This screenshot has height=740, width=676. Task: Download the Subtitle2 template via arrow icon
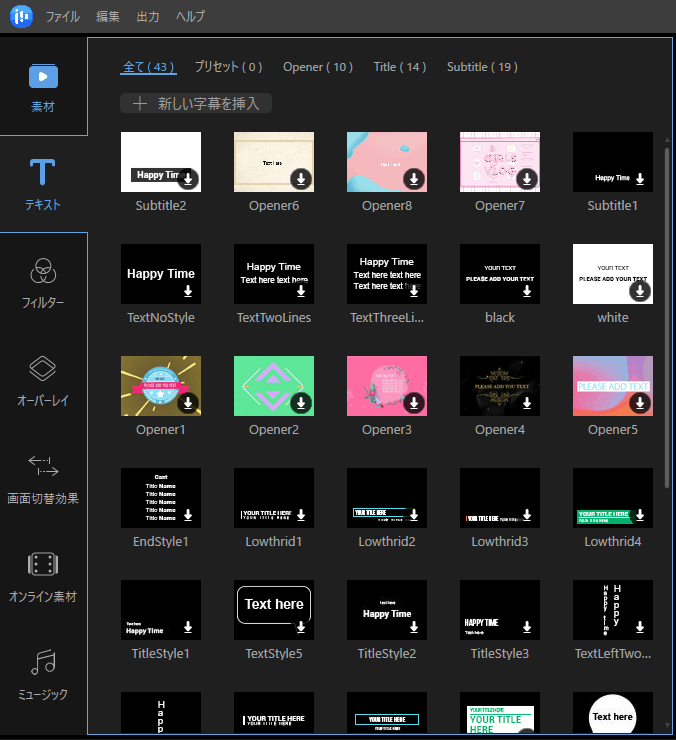[x=189, y=179]
